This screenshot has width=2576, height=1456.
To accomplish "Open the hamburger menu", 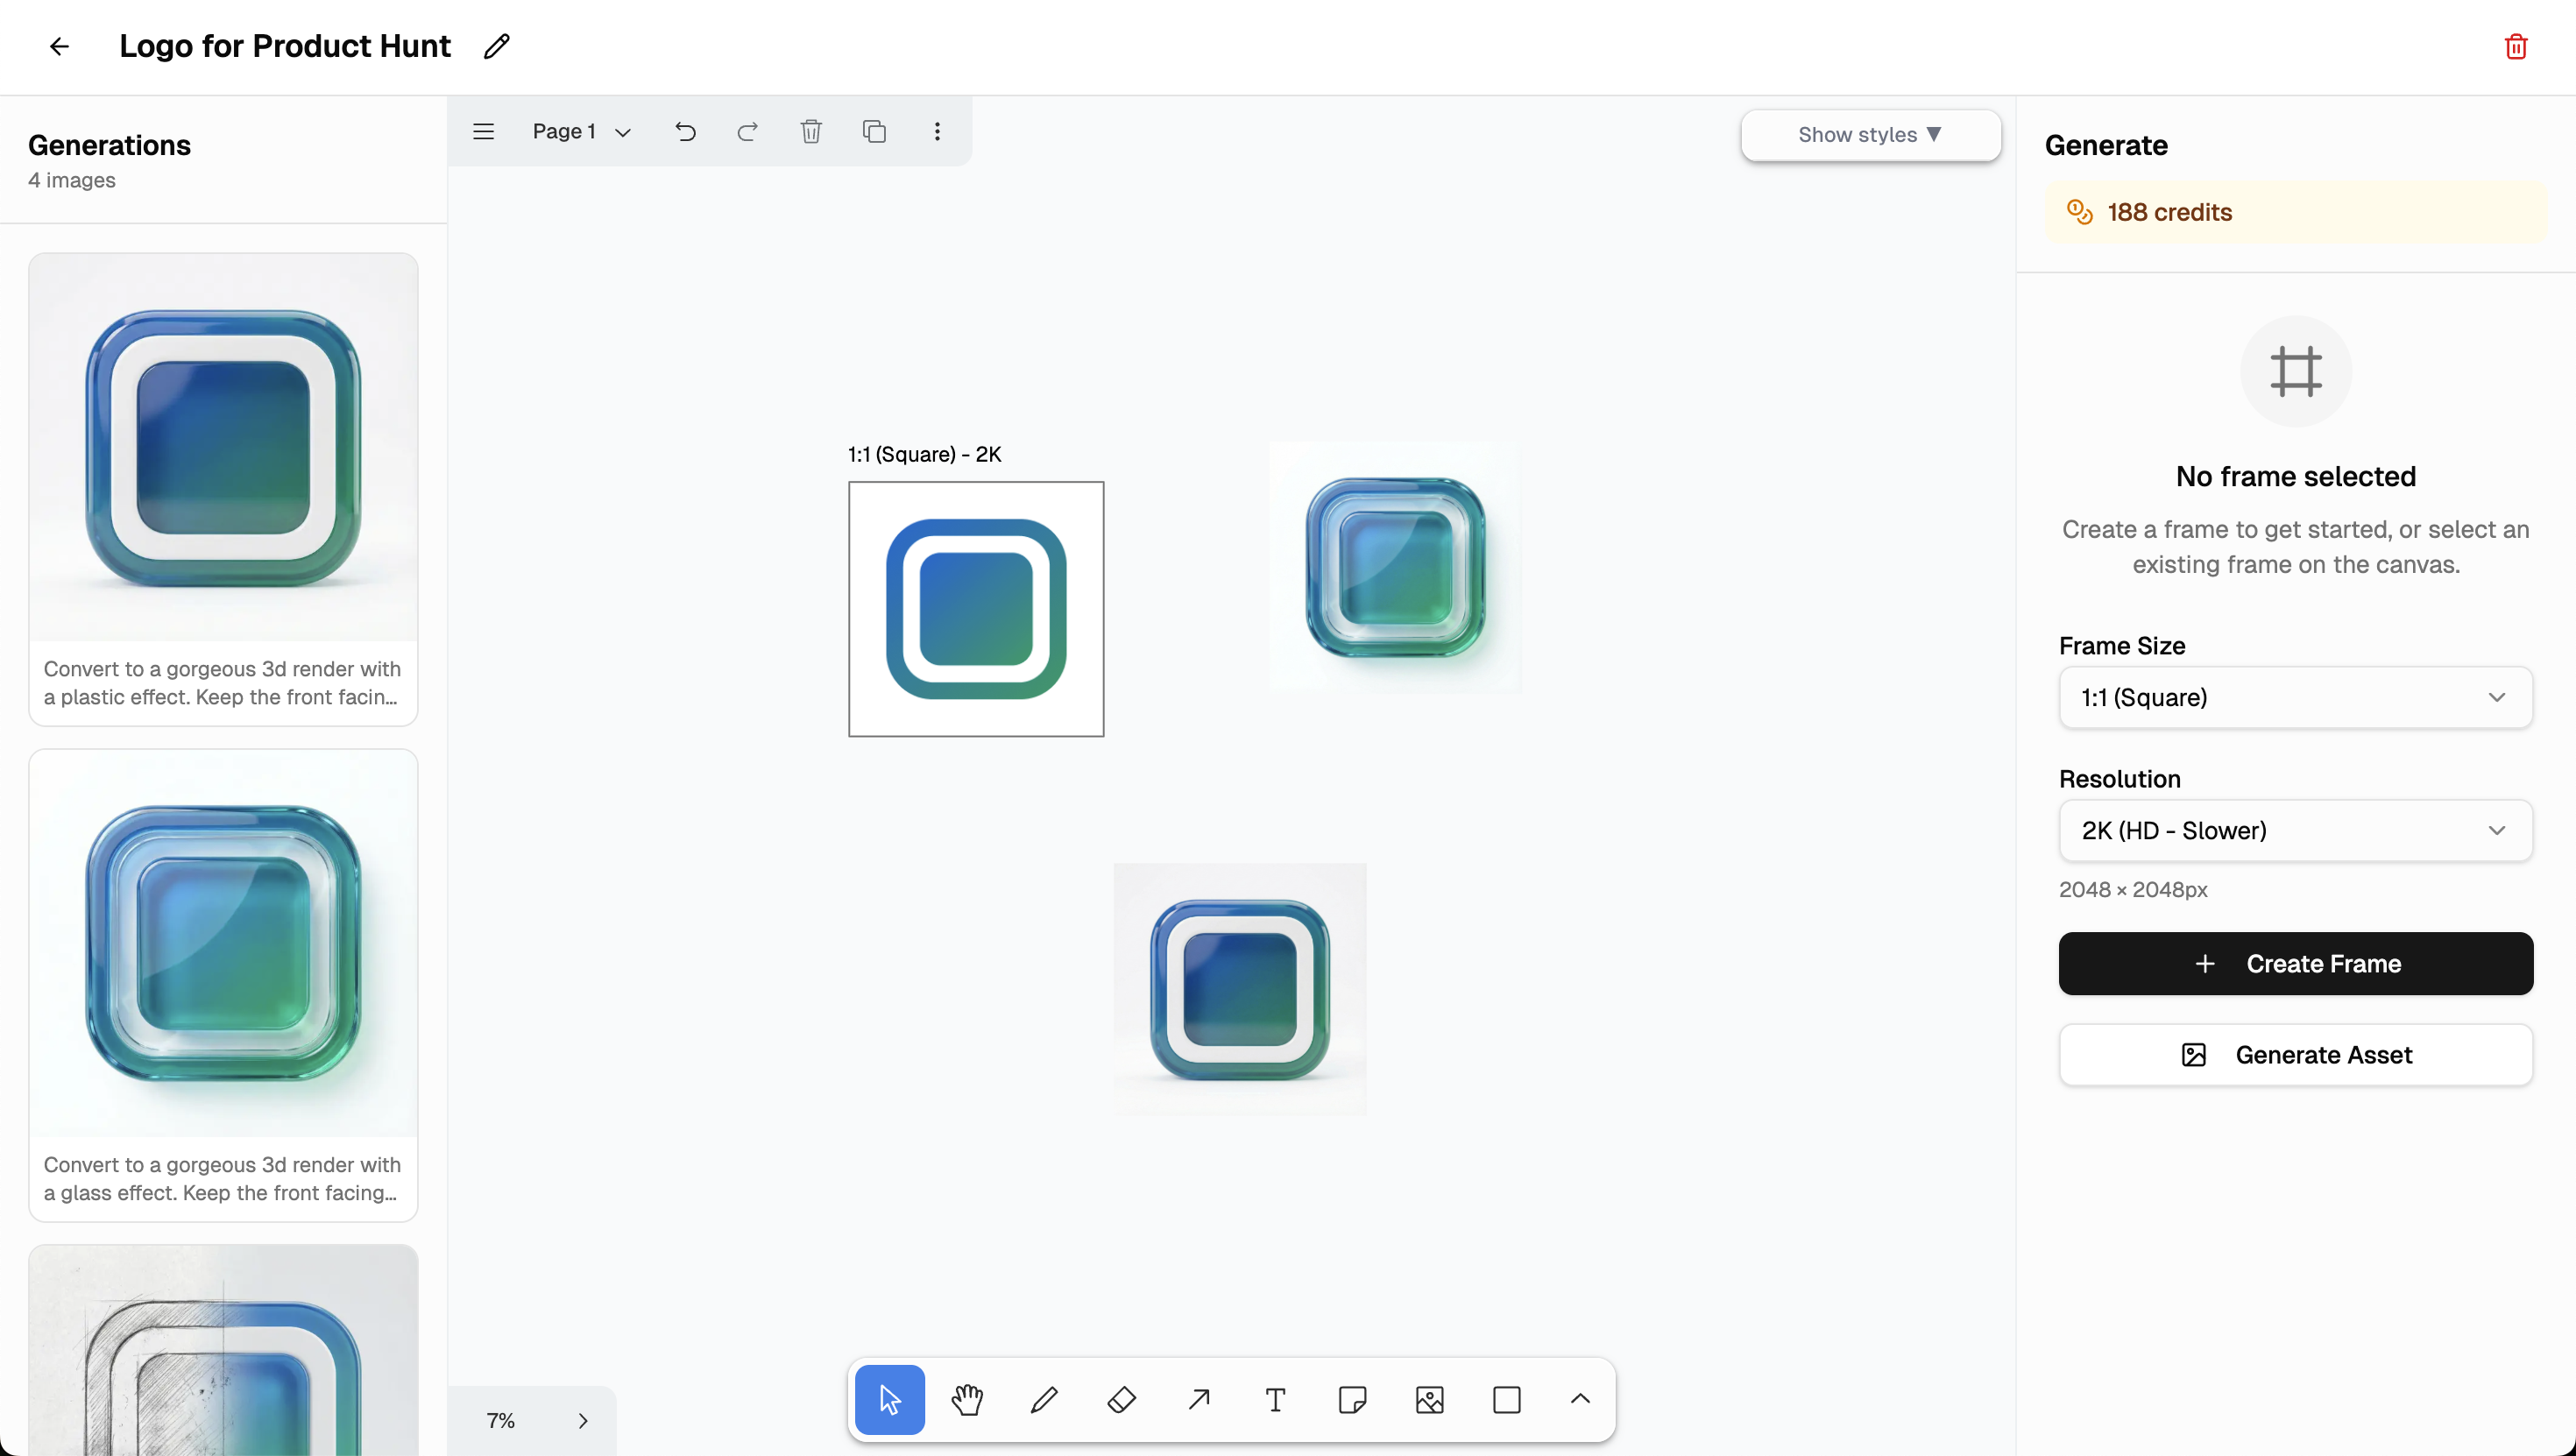I will (483, 131).
